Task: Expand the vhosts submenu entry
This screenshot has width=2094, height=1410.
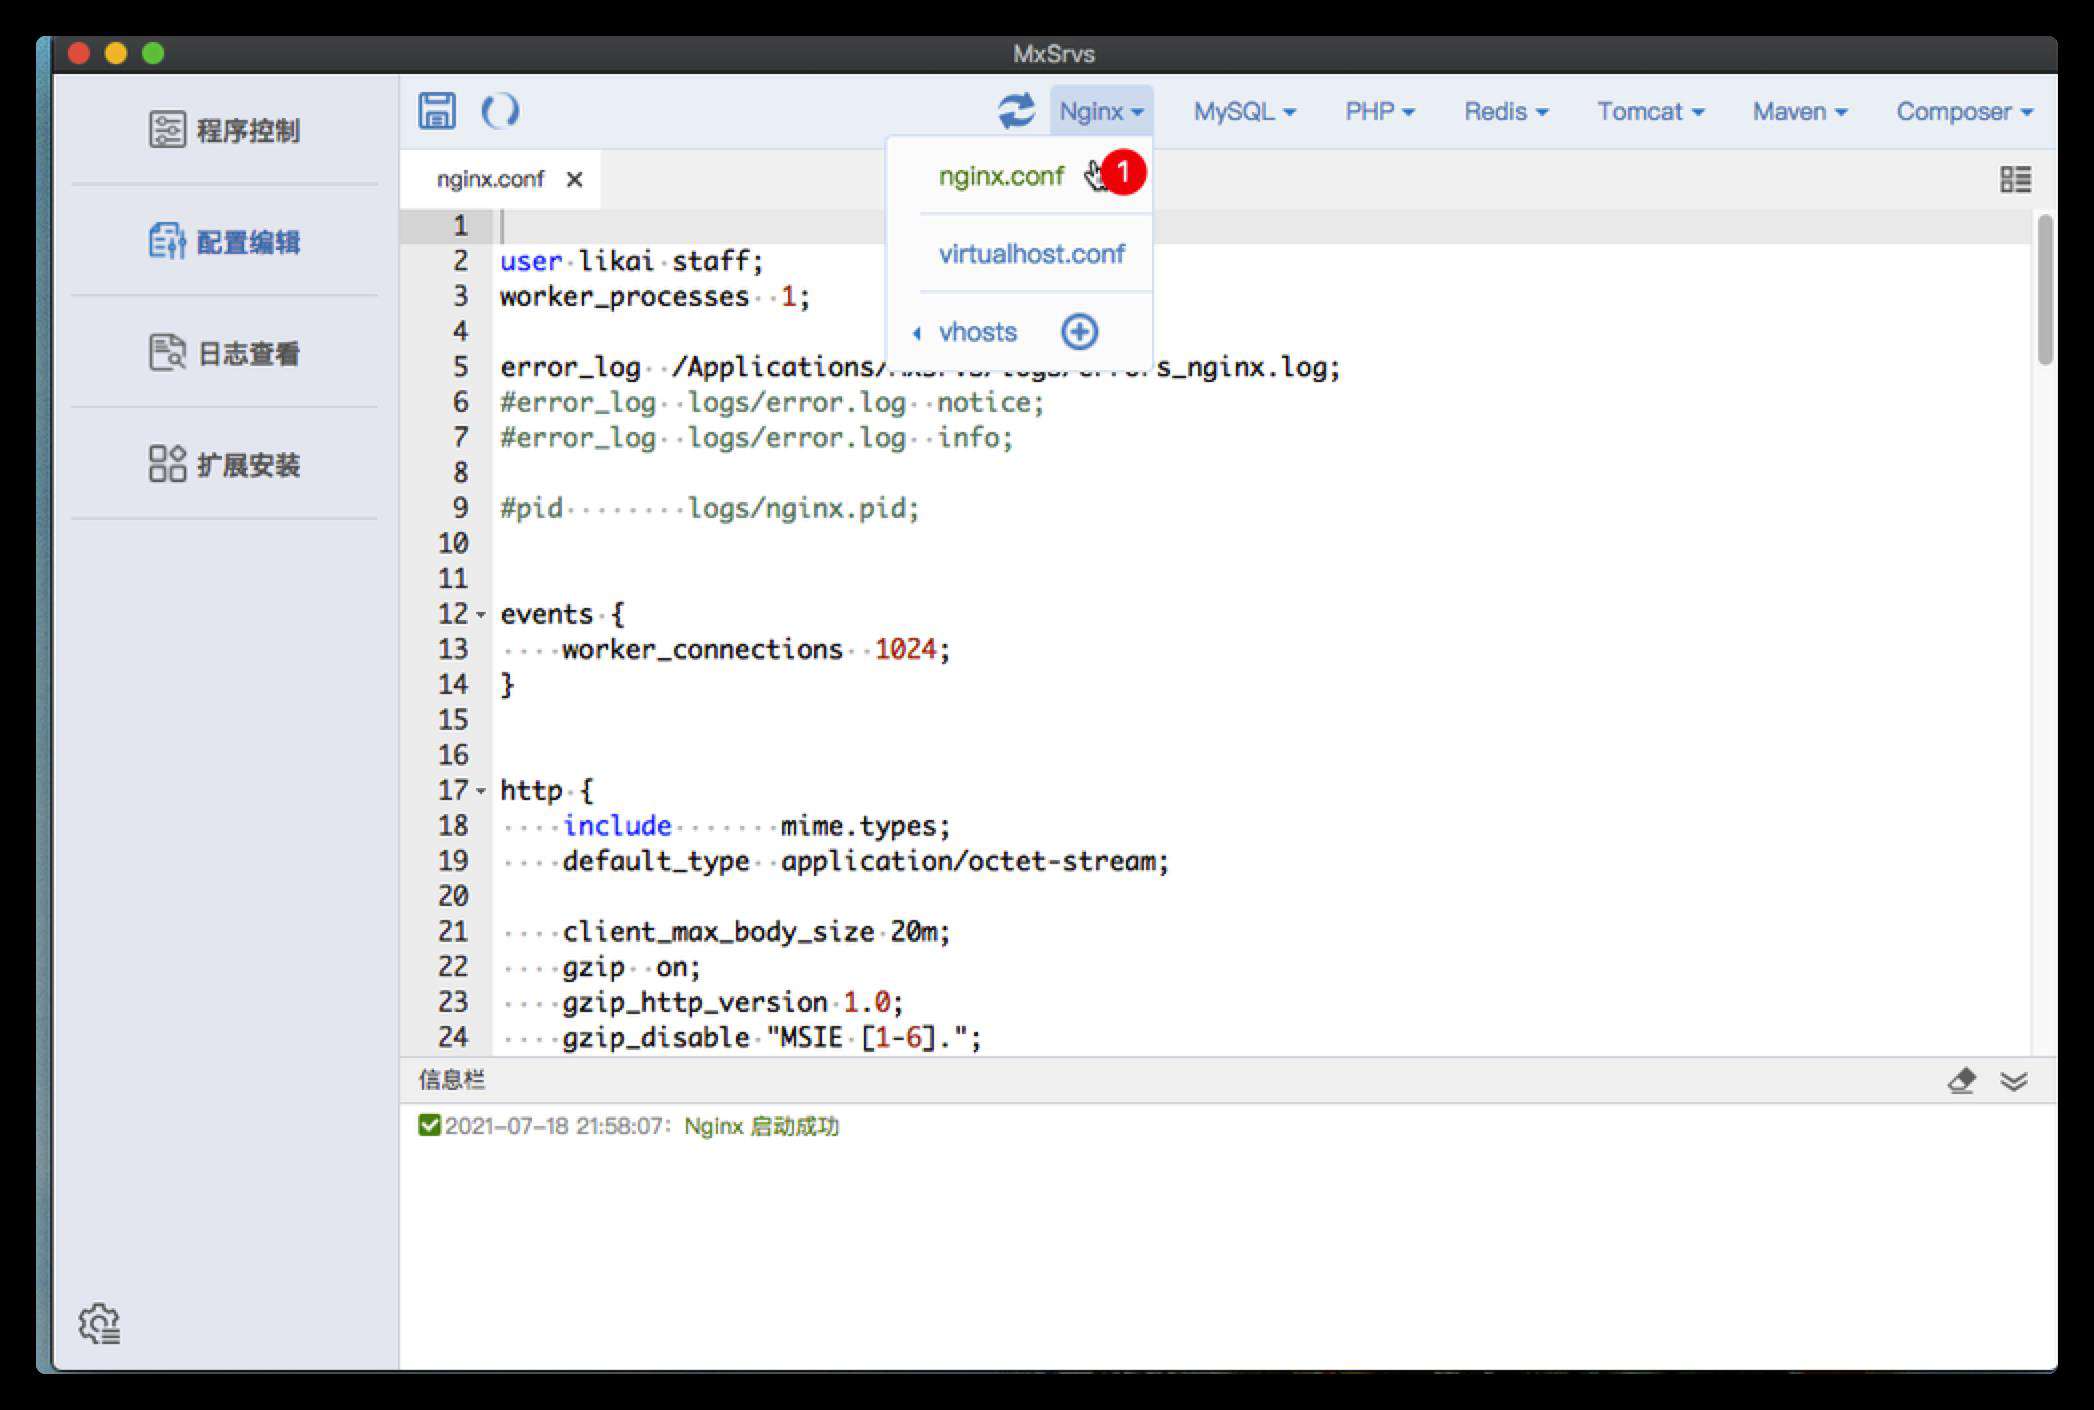Action: tap(977, 332)
